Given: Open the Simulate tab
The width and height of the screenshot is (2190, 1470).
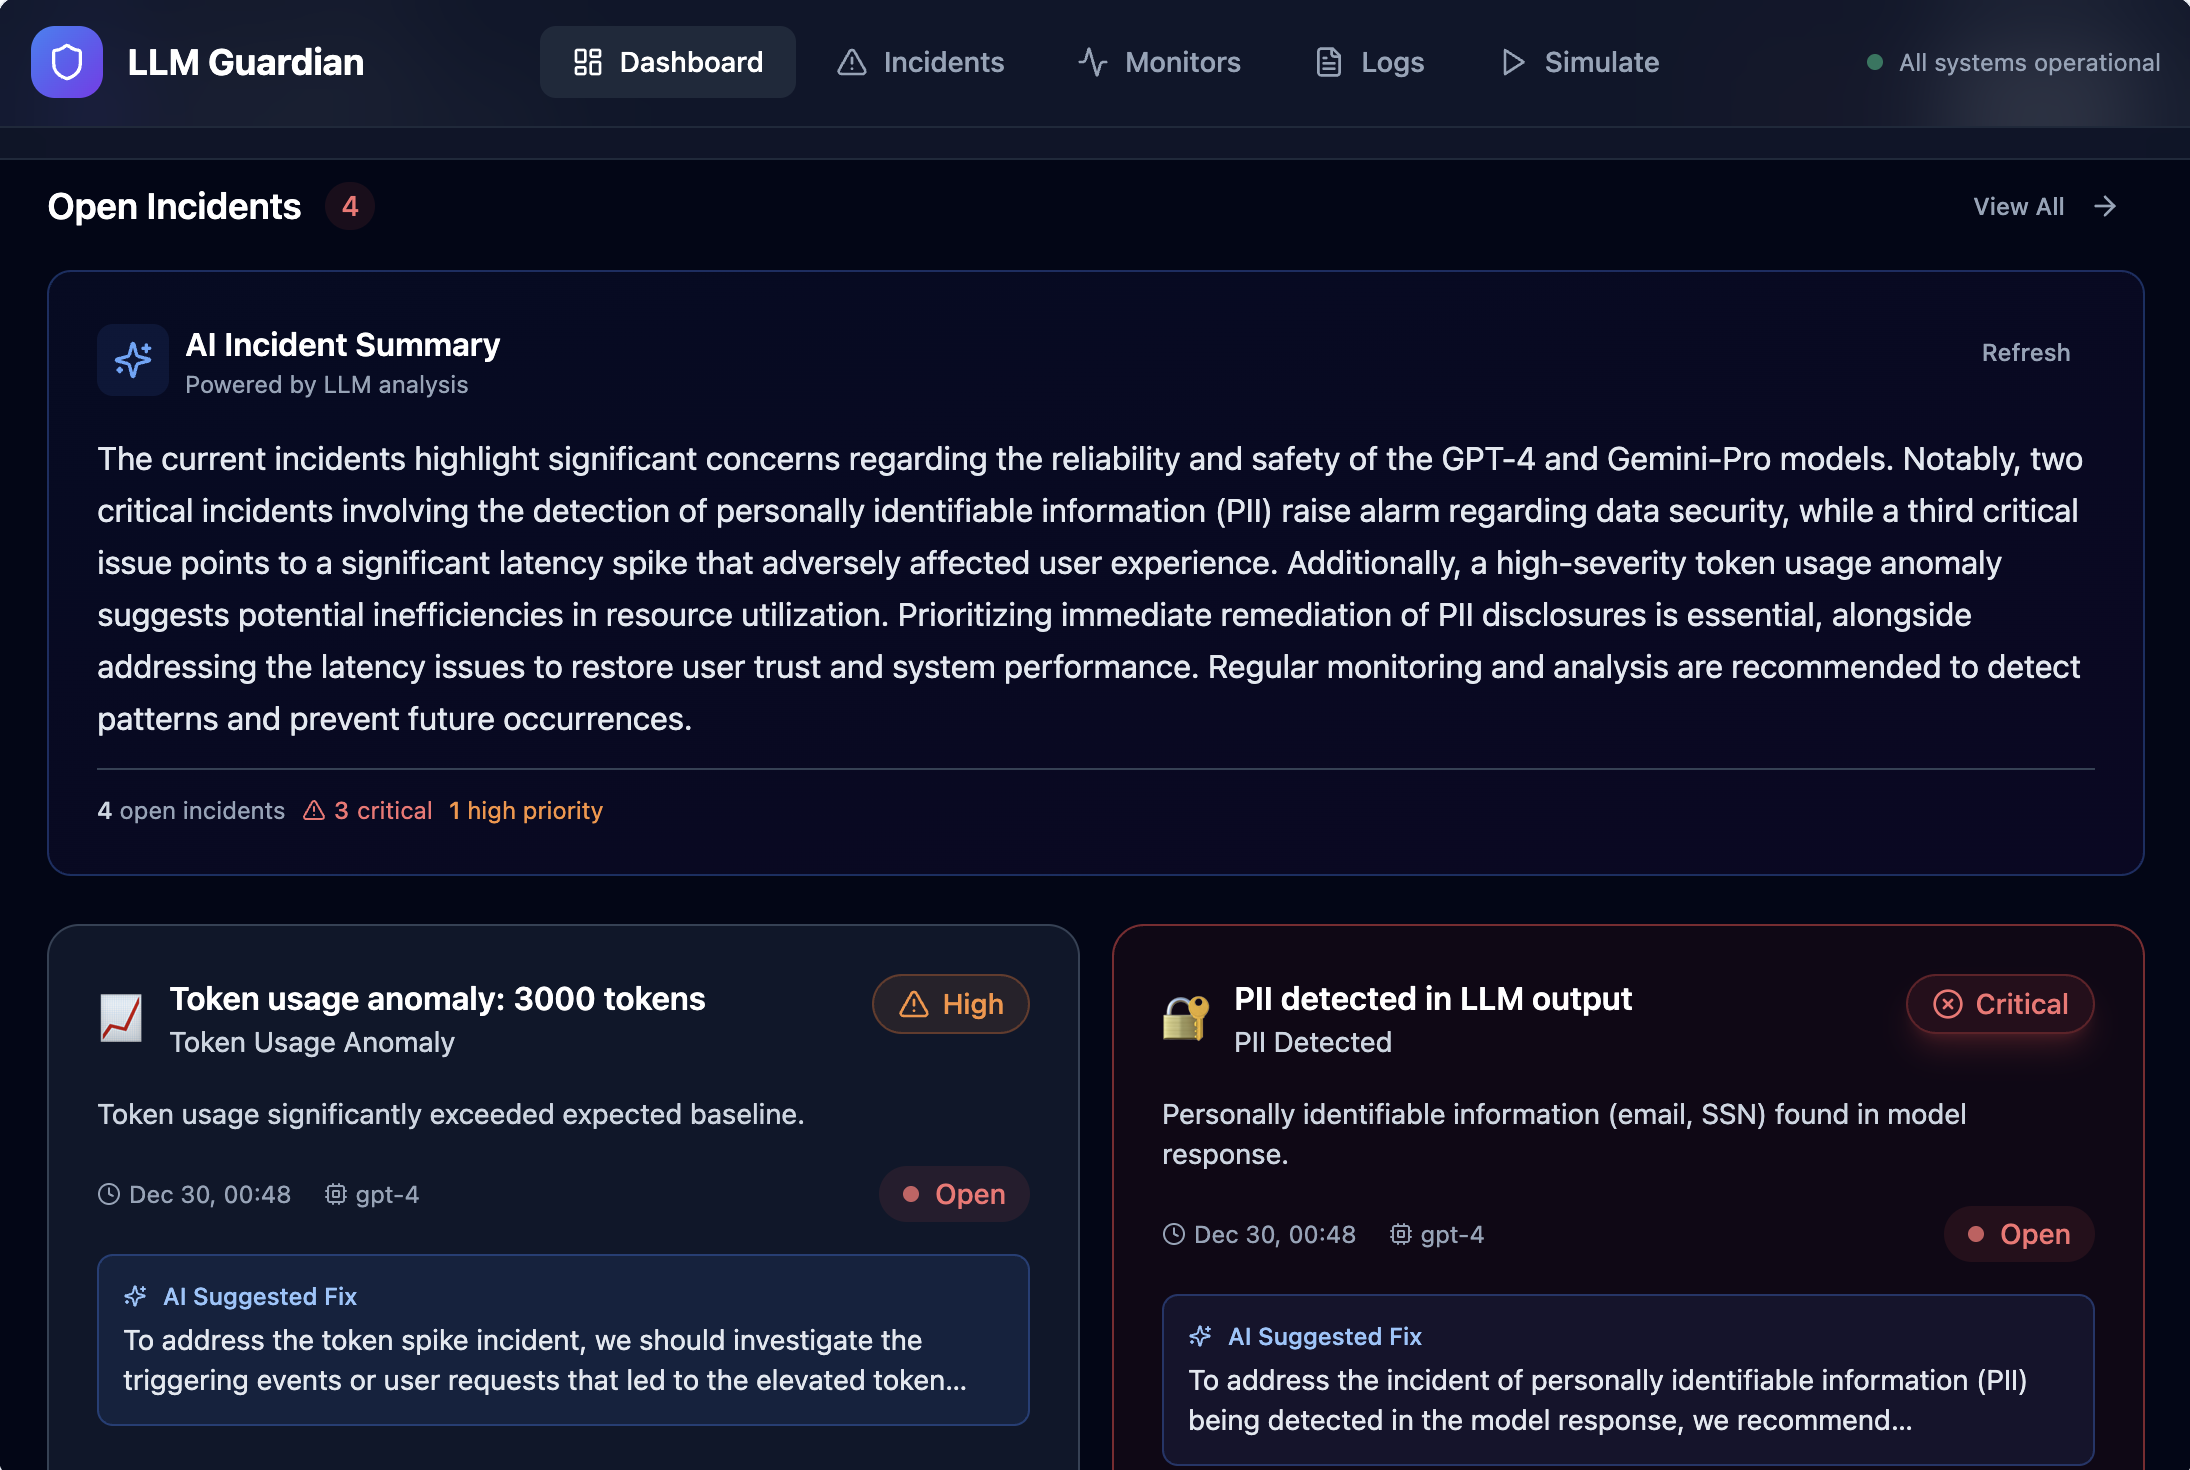Looking at the screenshot, I should [x=1579, y=62].
